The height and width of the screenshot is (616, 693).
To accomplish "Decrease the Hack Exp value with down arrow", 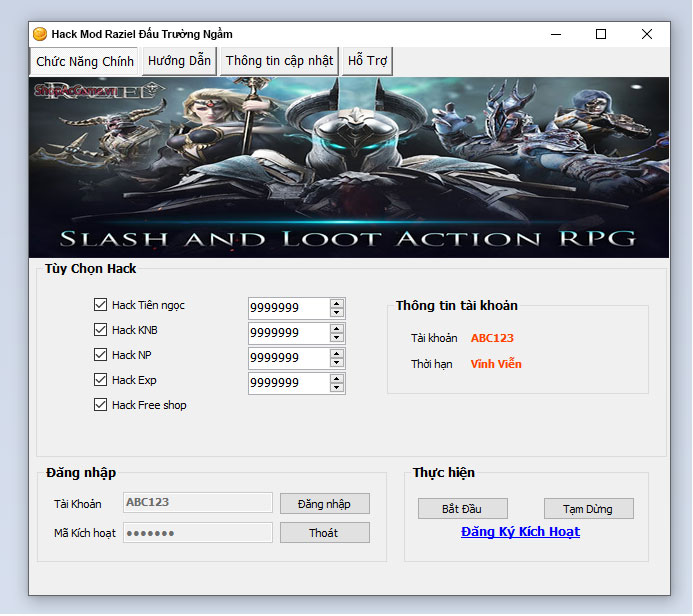I will pyautogui.click(x=337, y=388).
